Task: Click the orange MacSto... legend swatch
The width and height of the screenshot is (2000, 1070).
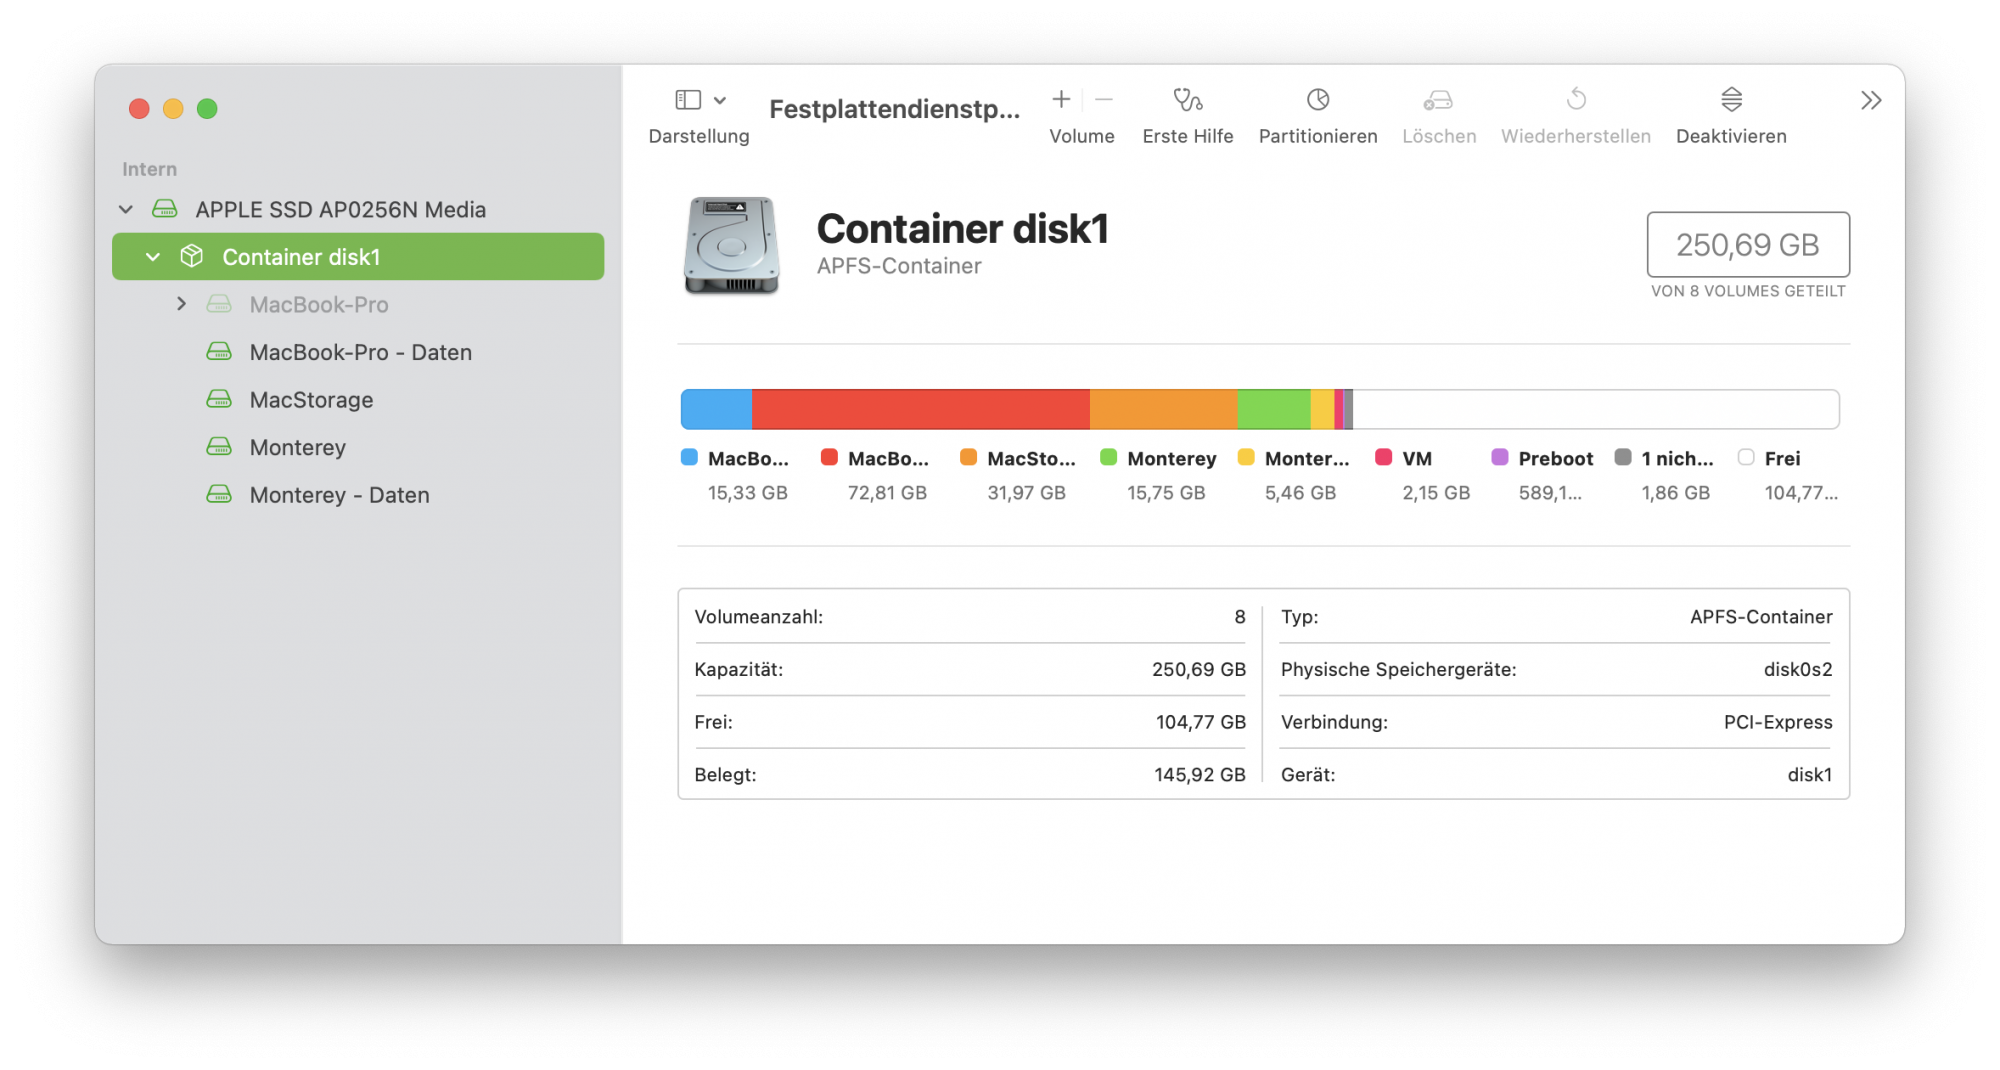Action: tap(968, 457)
